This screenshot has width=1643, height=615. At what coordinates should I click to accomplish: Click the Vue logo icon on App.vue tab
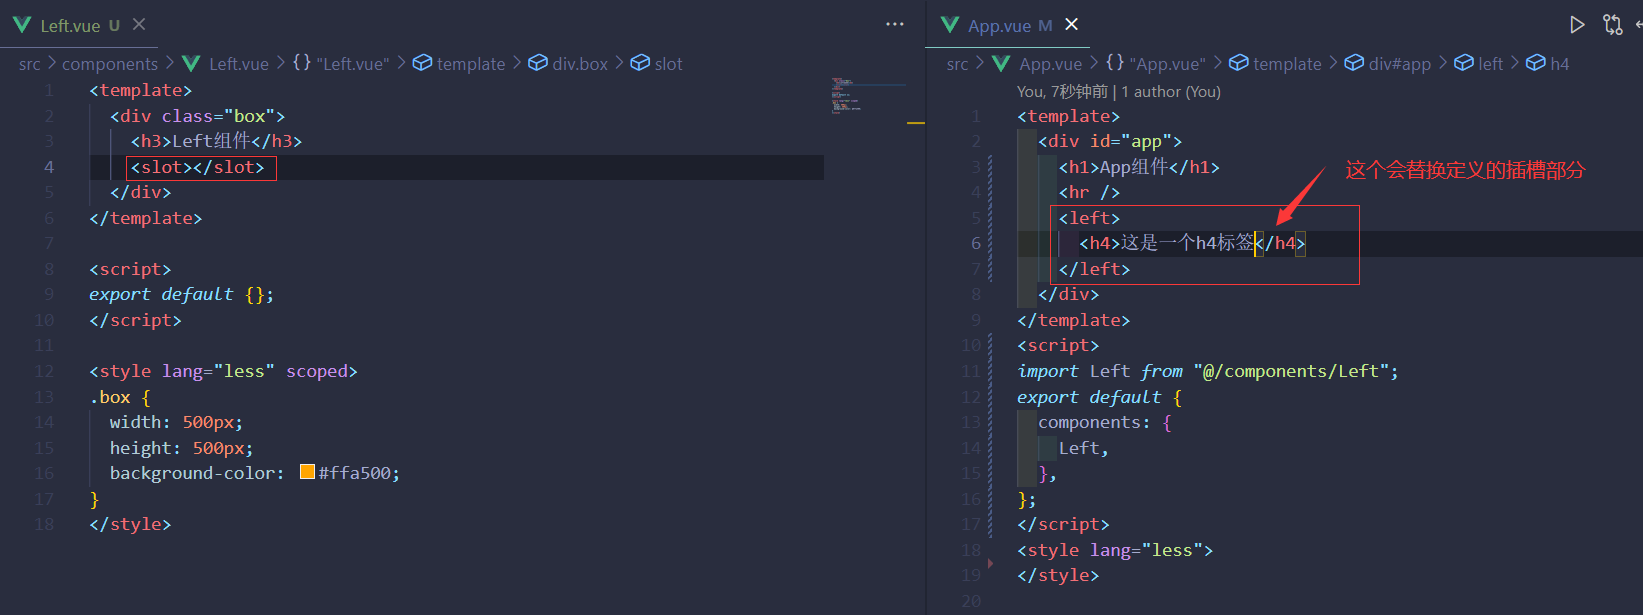click(950, 25)
